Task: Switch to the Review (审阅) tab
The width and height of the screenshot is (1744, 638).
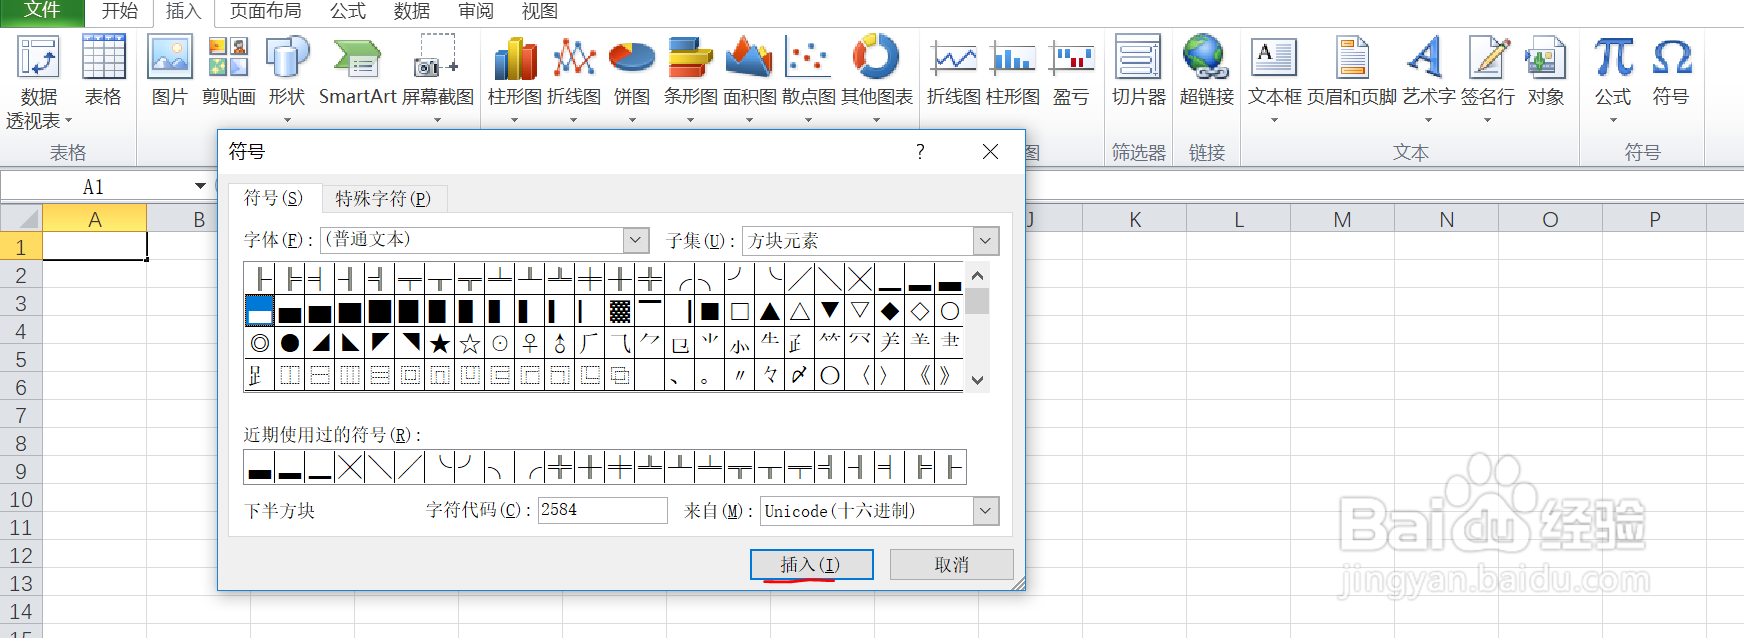Action: click(476, 11)
